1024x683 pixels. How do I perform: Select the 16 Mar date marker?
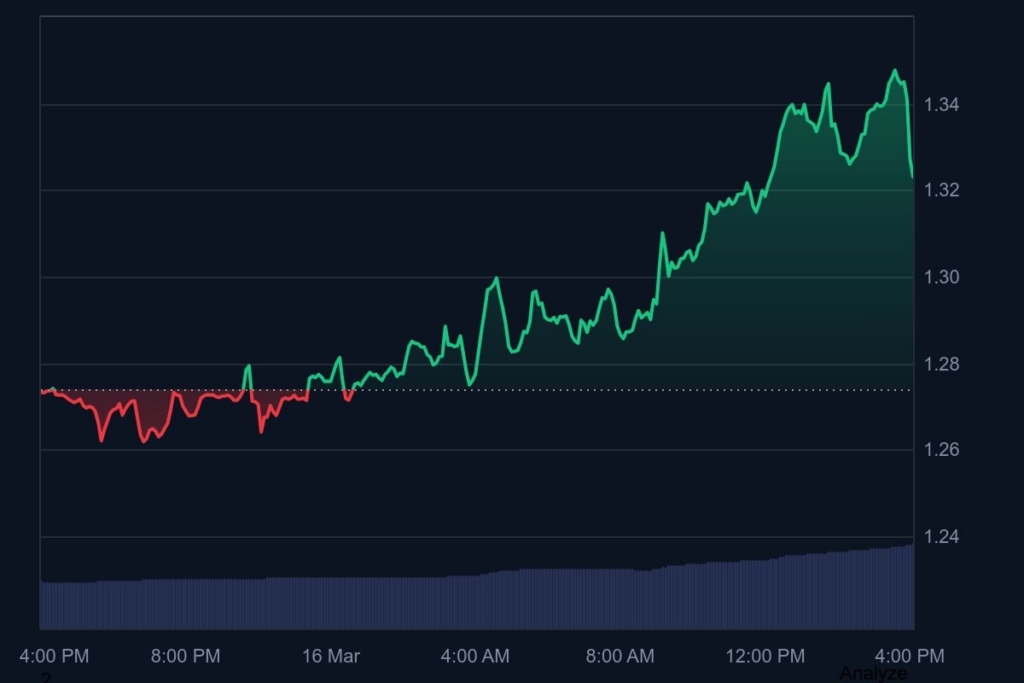point(330,657)
